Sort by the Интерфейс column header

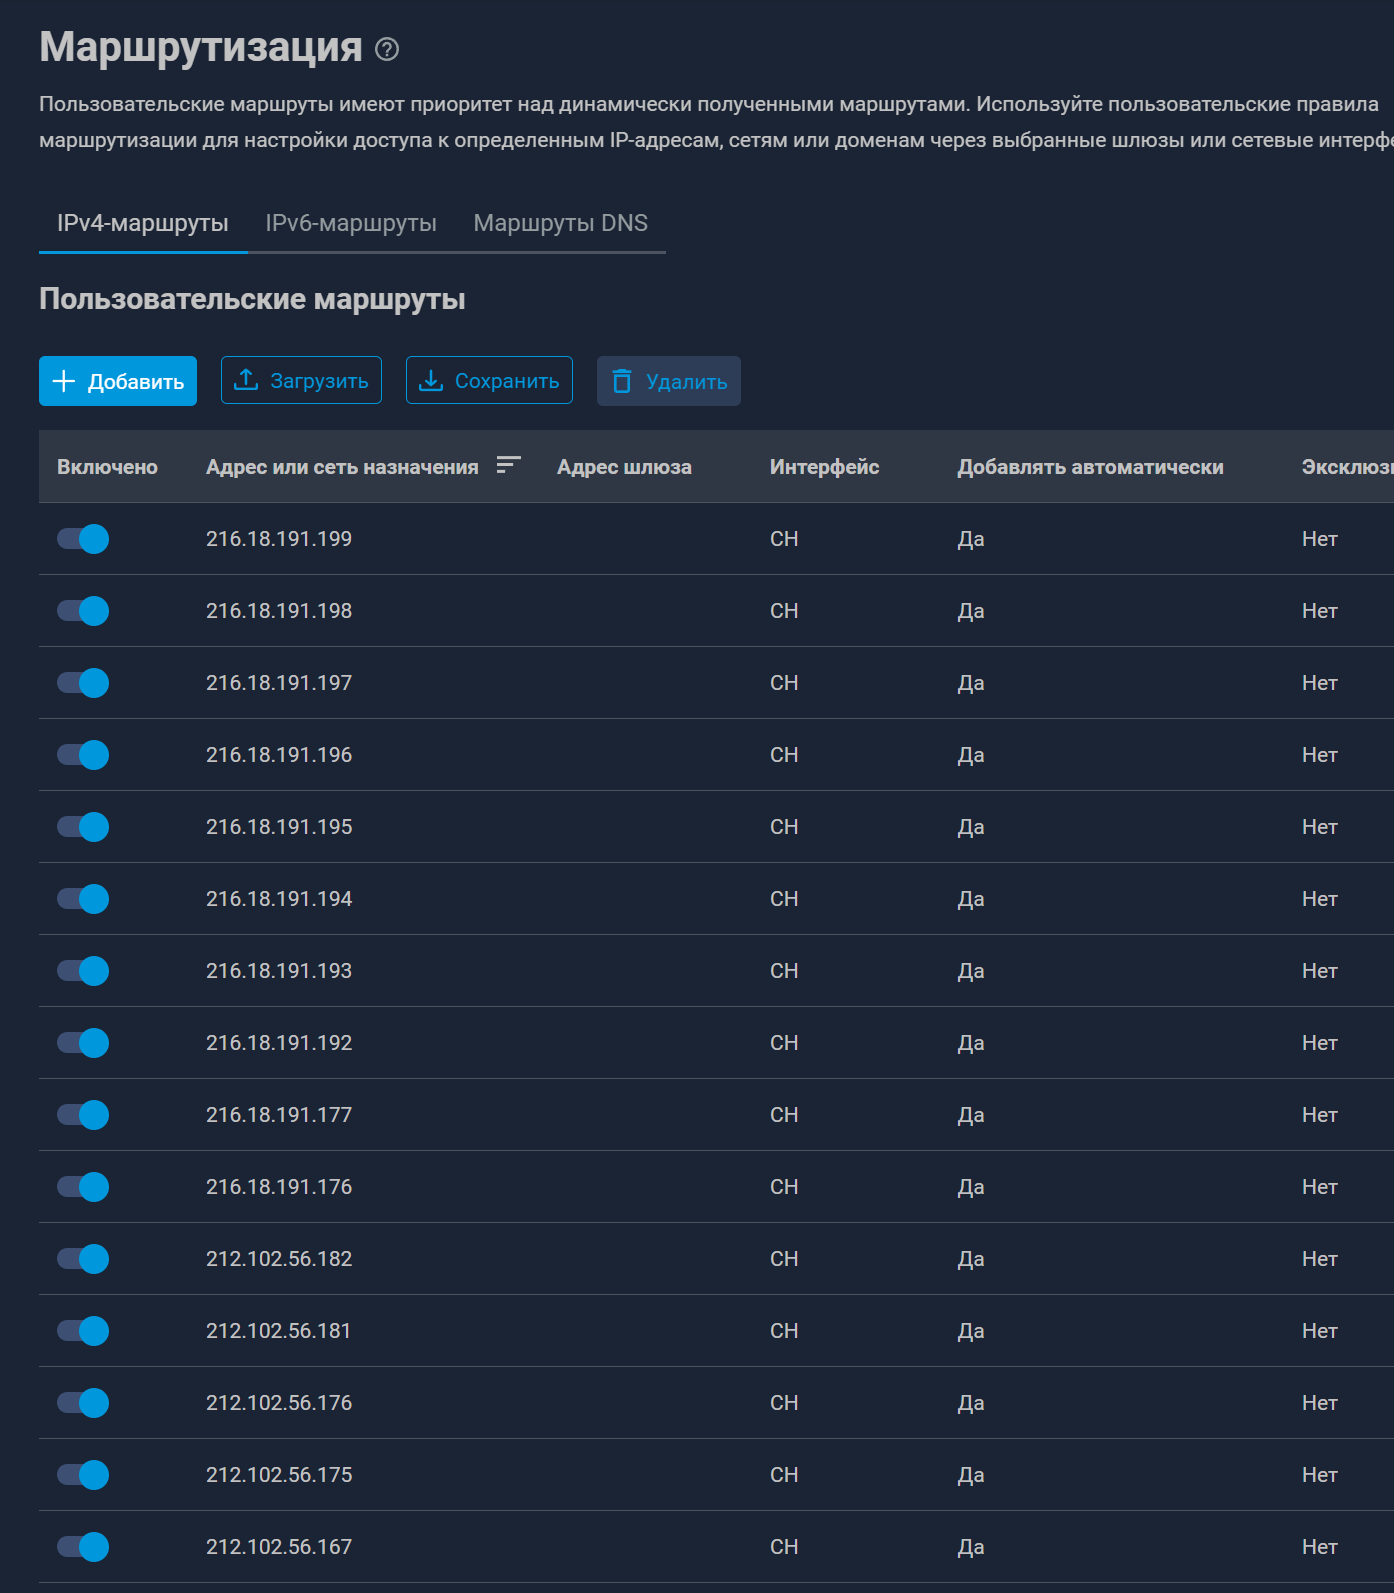pos(824,467)
